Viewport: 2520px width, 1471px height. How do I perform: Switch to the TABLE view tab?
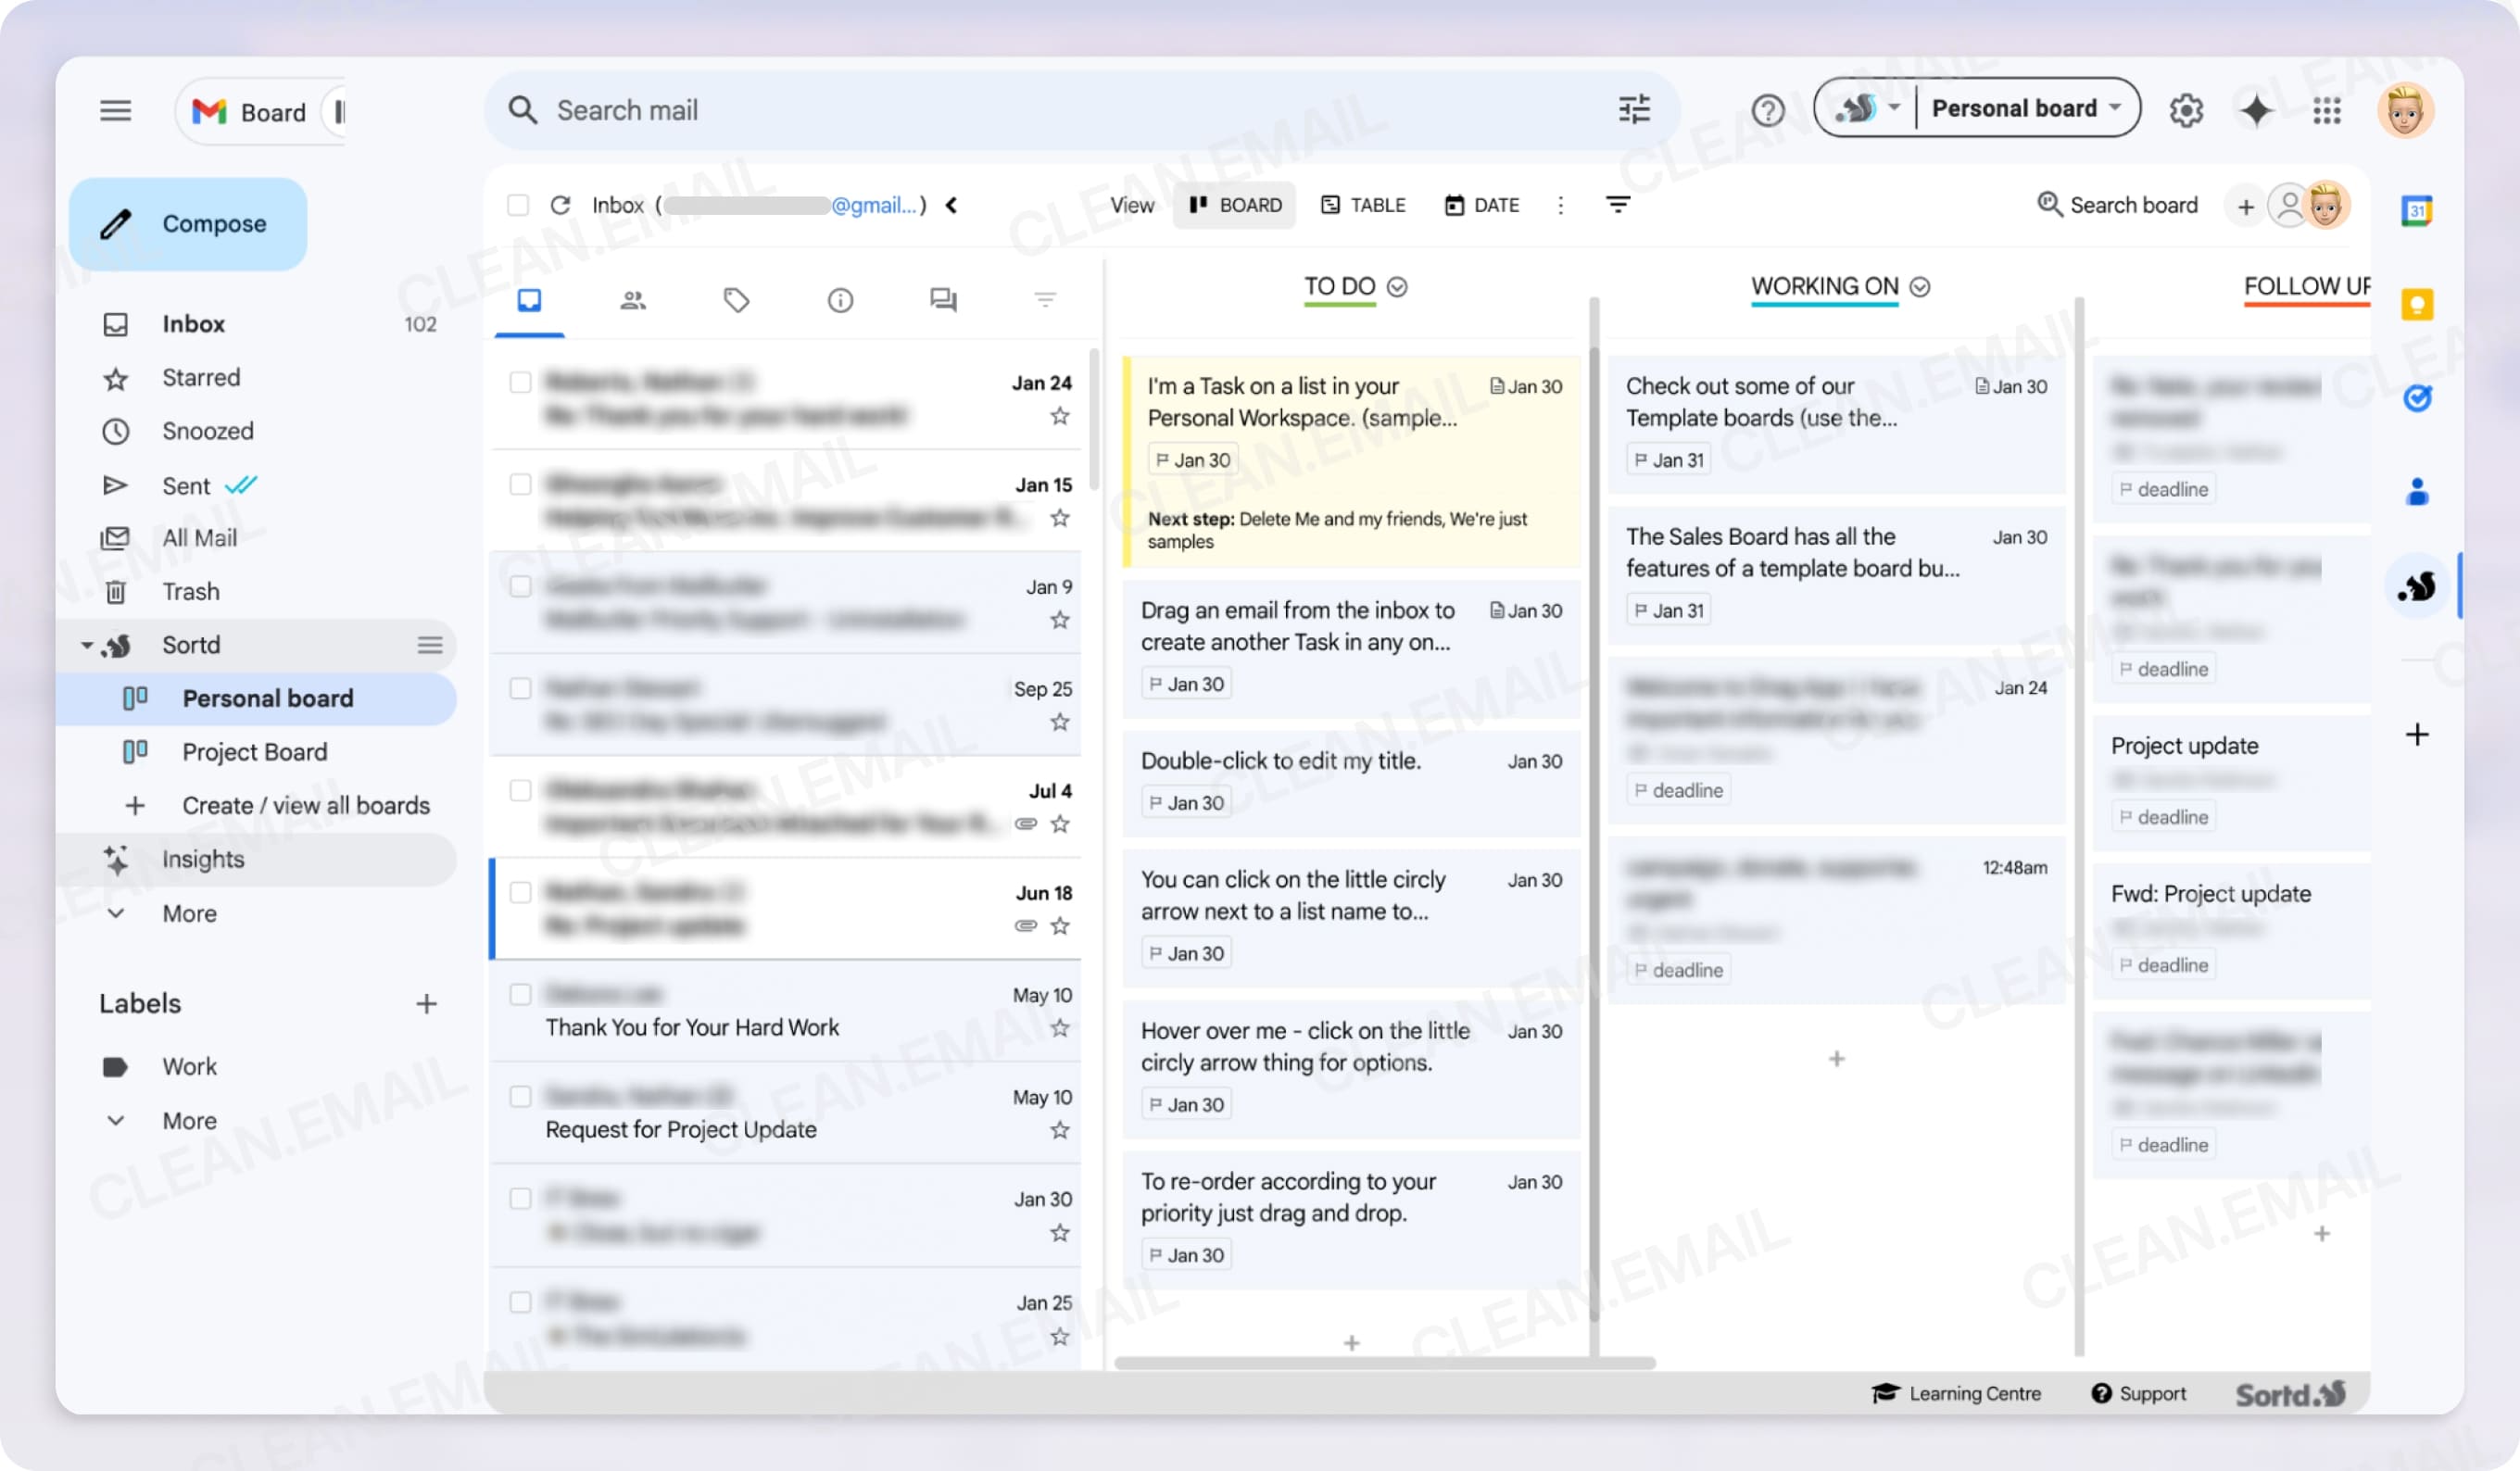point(1364,205)
